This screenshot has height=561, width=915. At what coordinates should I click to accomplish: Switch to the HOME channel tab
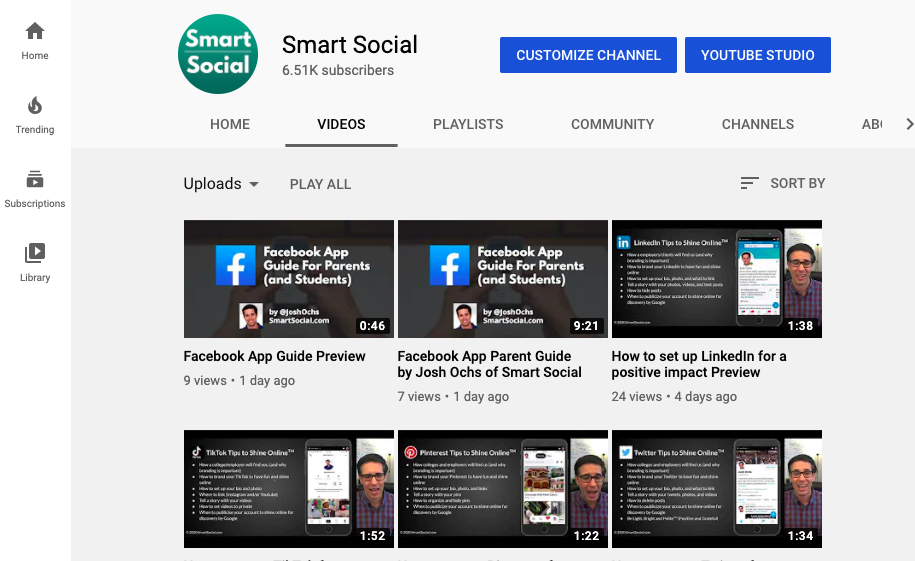point(230,124)
